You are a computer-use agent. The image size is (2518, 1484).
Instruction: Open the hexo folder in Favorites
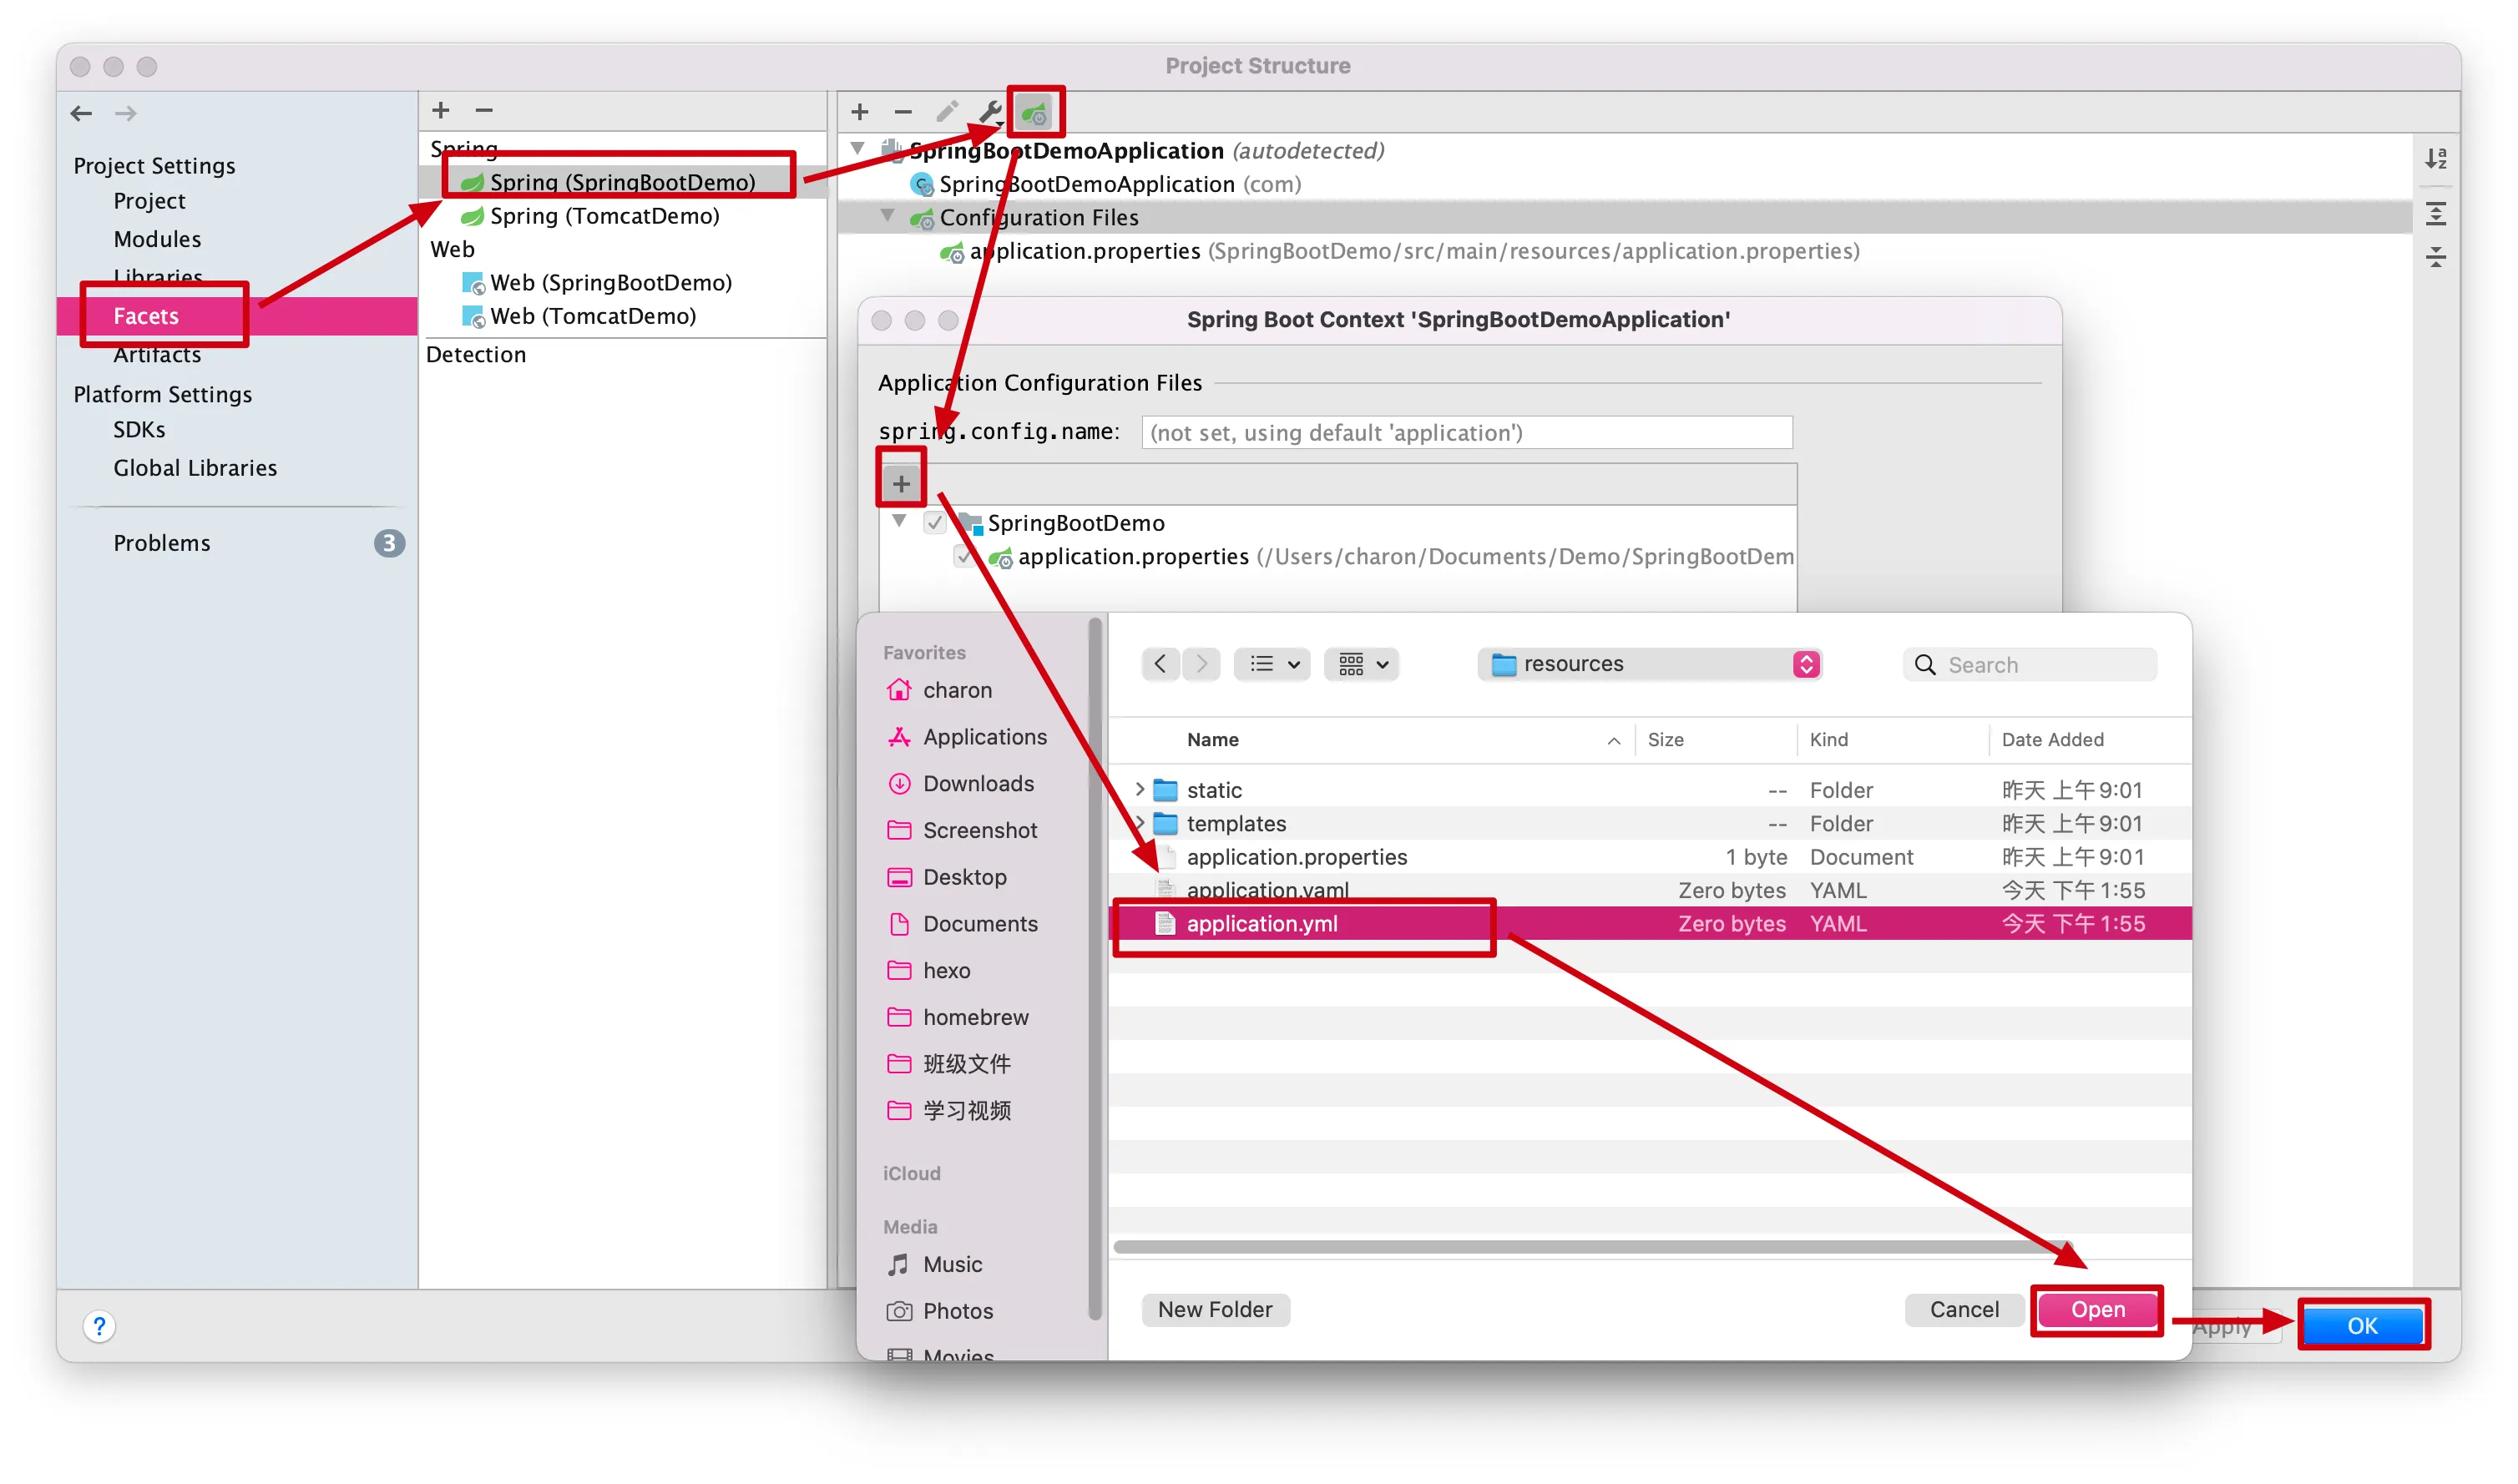point(928,970)
